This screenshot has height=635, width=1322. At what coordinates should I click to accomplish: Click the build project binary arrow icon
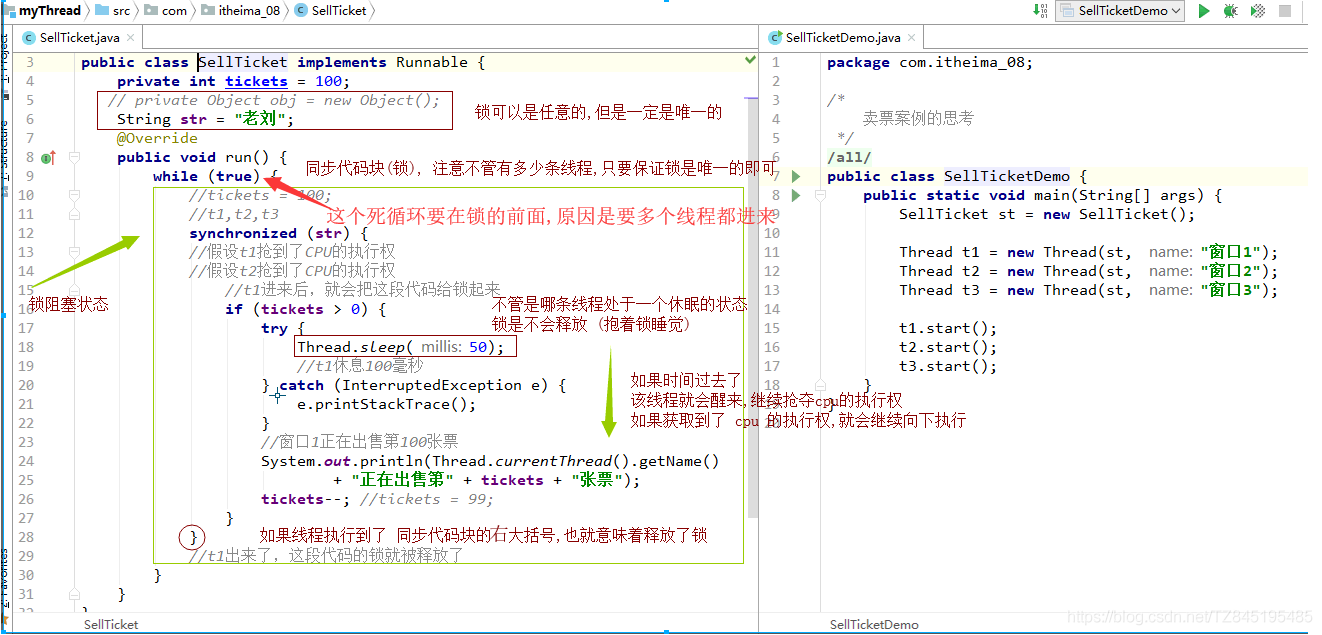pos(1039,11)
